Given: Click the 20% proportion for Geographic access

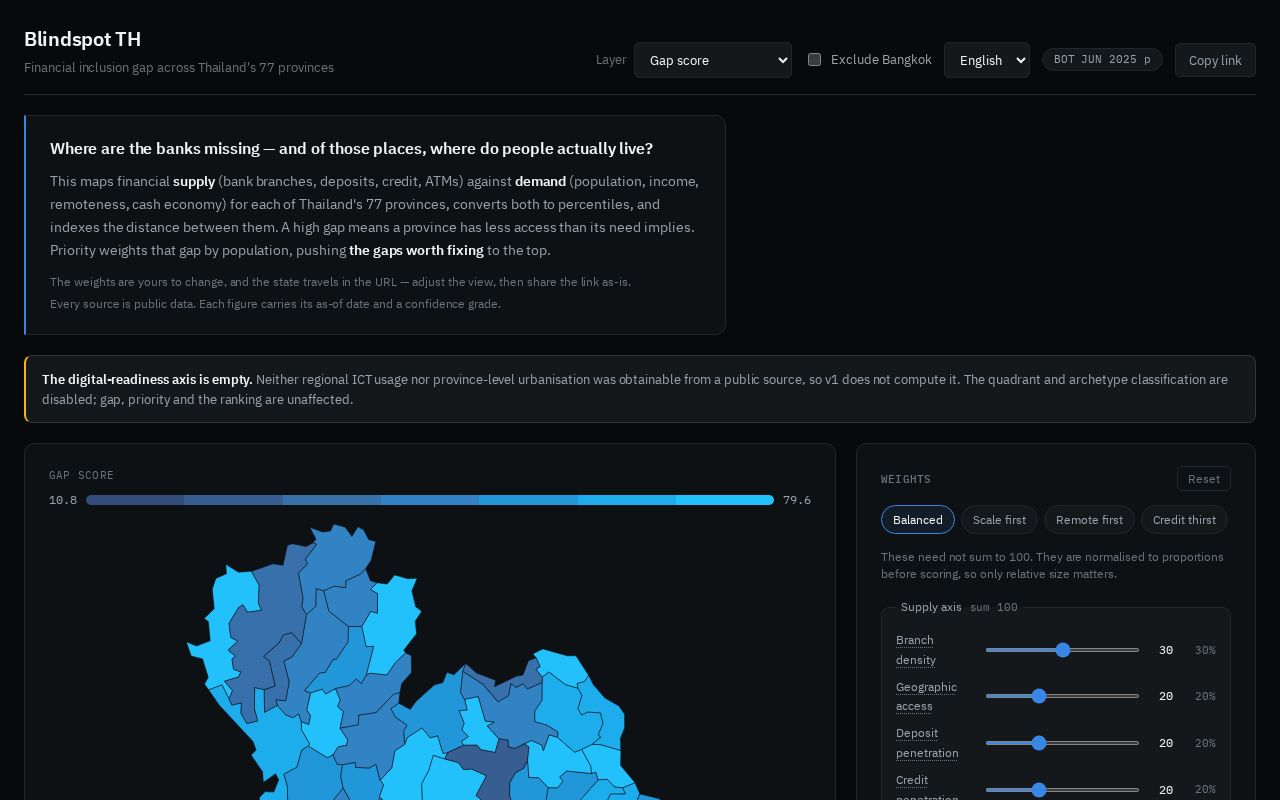Looking at the screenshot, I should click(1205, 696).
